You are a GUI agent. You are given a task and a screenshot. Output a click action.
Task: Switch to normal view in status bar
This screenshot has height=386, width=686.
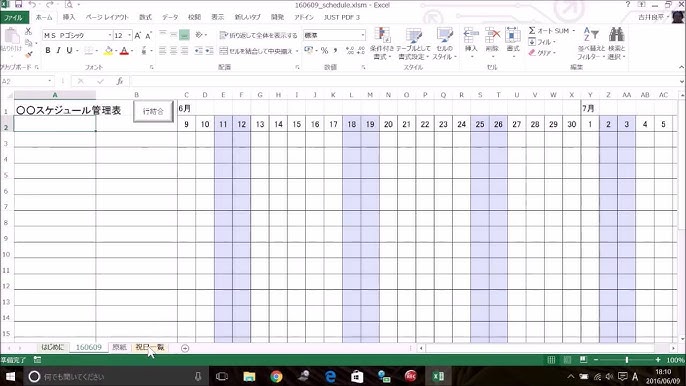point(551,360)
